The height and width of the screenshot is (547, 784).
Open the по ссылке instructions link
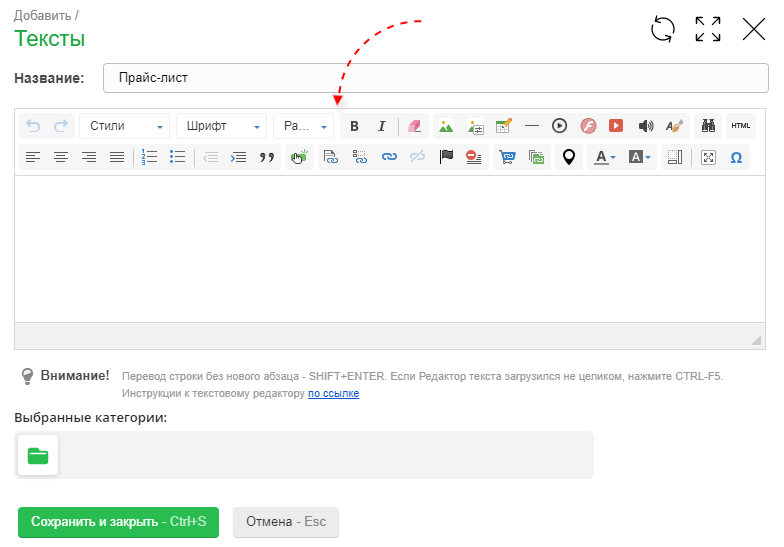(x=333, y=394)
